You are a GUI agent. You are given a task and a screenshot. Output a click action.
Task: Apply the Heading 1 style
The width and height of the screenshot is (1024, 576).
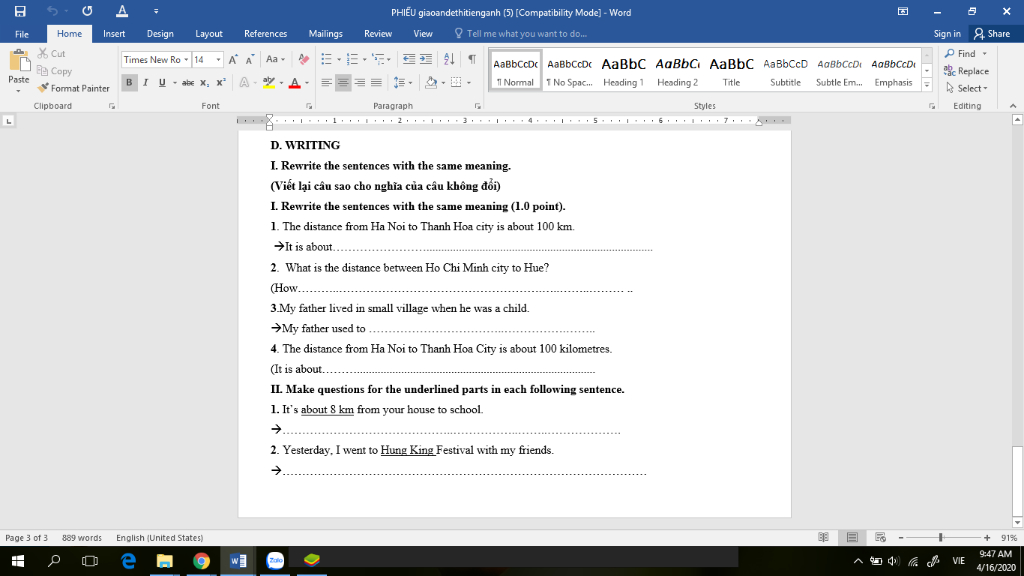click(623, 71)
